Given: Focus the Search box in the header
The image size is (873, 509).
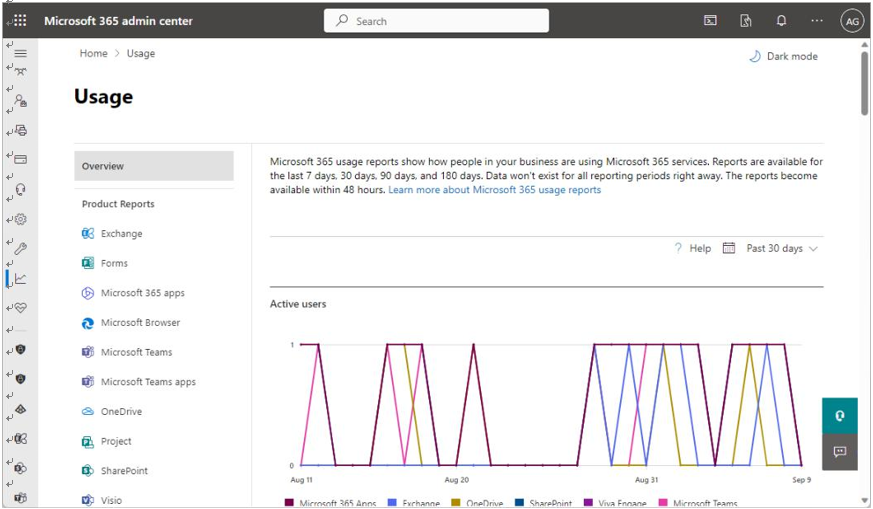Looking at the screenshot, I should point(436,21).
